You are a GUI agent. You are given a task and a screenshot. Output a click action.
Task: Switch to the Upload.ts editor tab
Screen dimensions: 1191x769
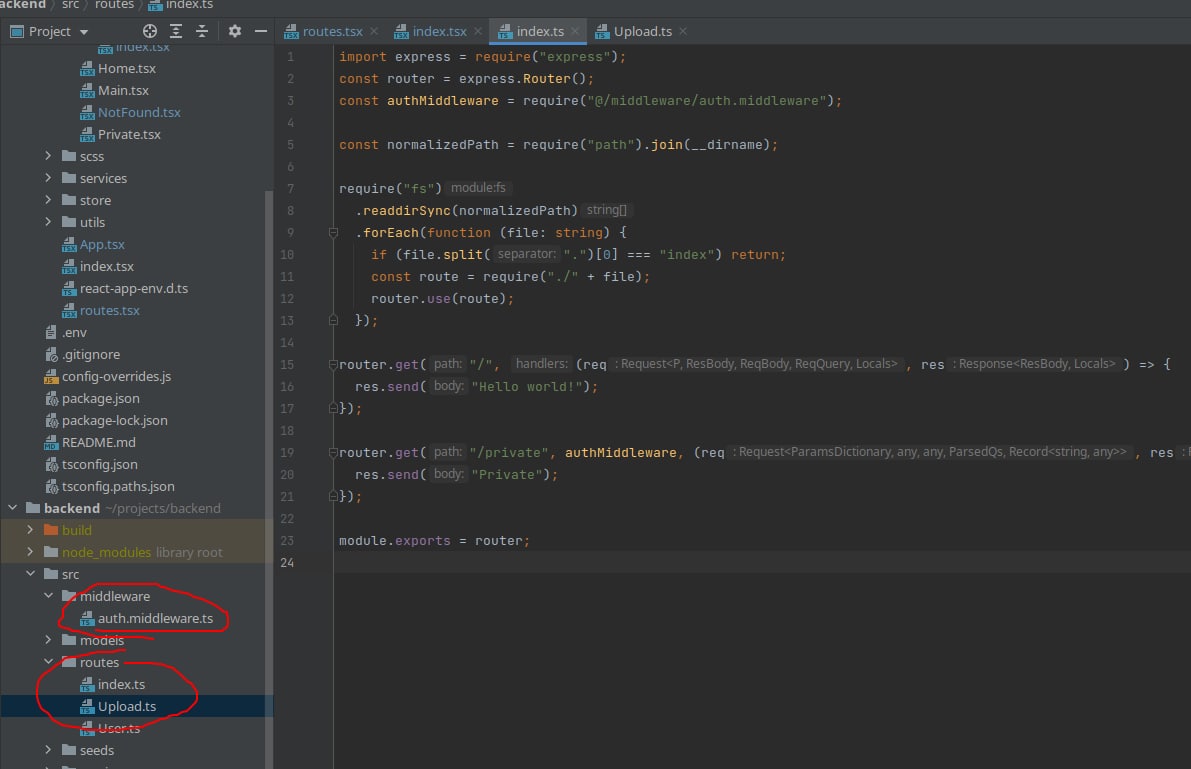pyautogui.click(x=642, y=32)
